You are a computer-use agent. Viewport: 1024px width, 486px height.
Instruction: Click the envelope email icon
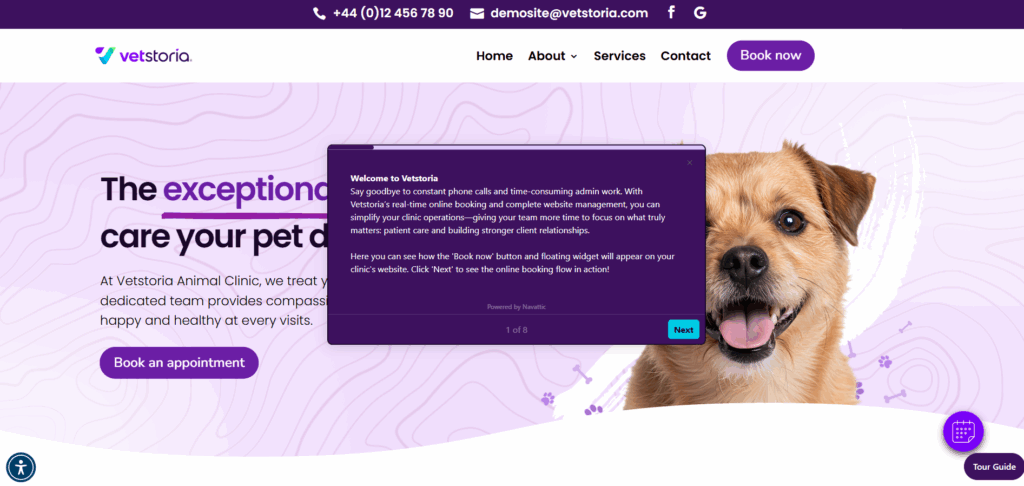[477, 13]
